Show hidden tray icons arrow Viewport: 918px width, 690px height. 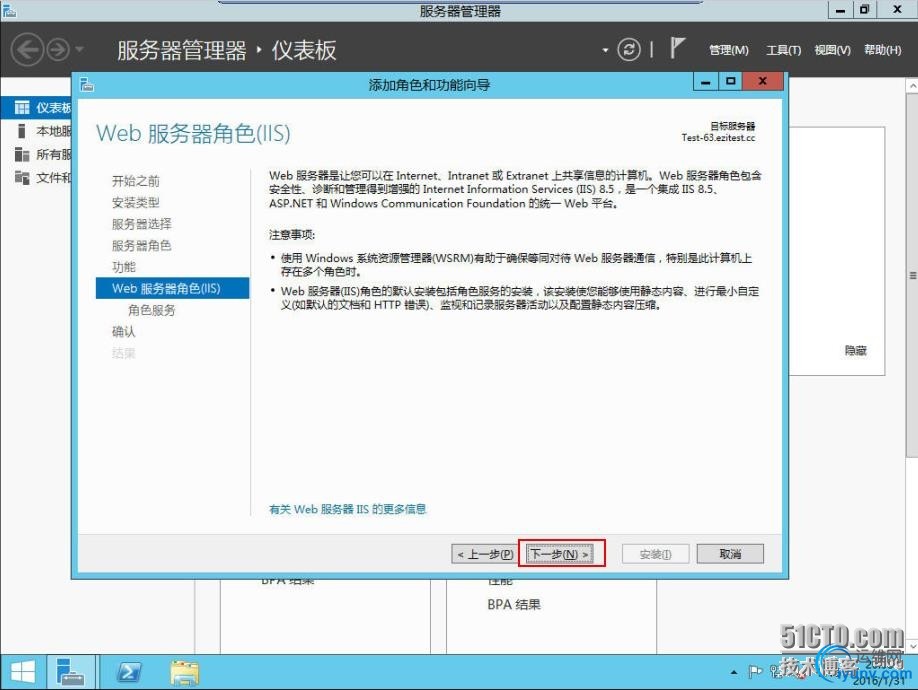click(734, 672)
